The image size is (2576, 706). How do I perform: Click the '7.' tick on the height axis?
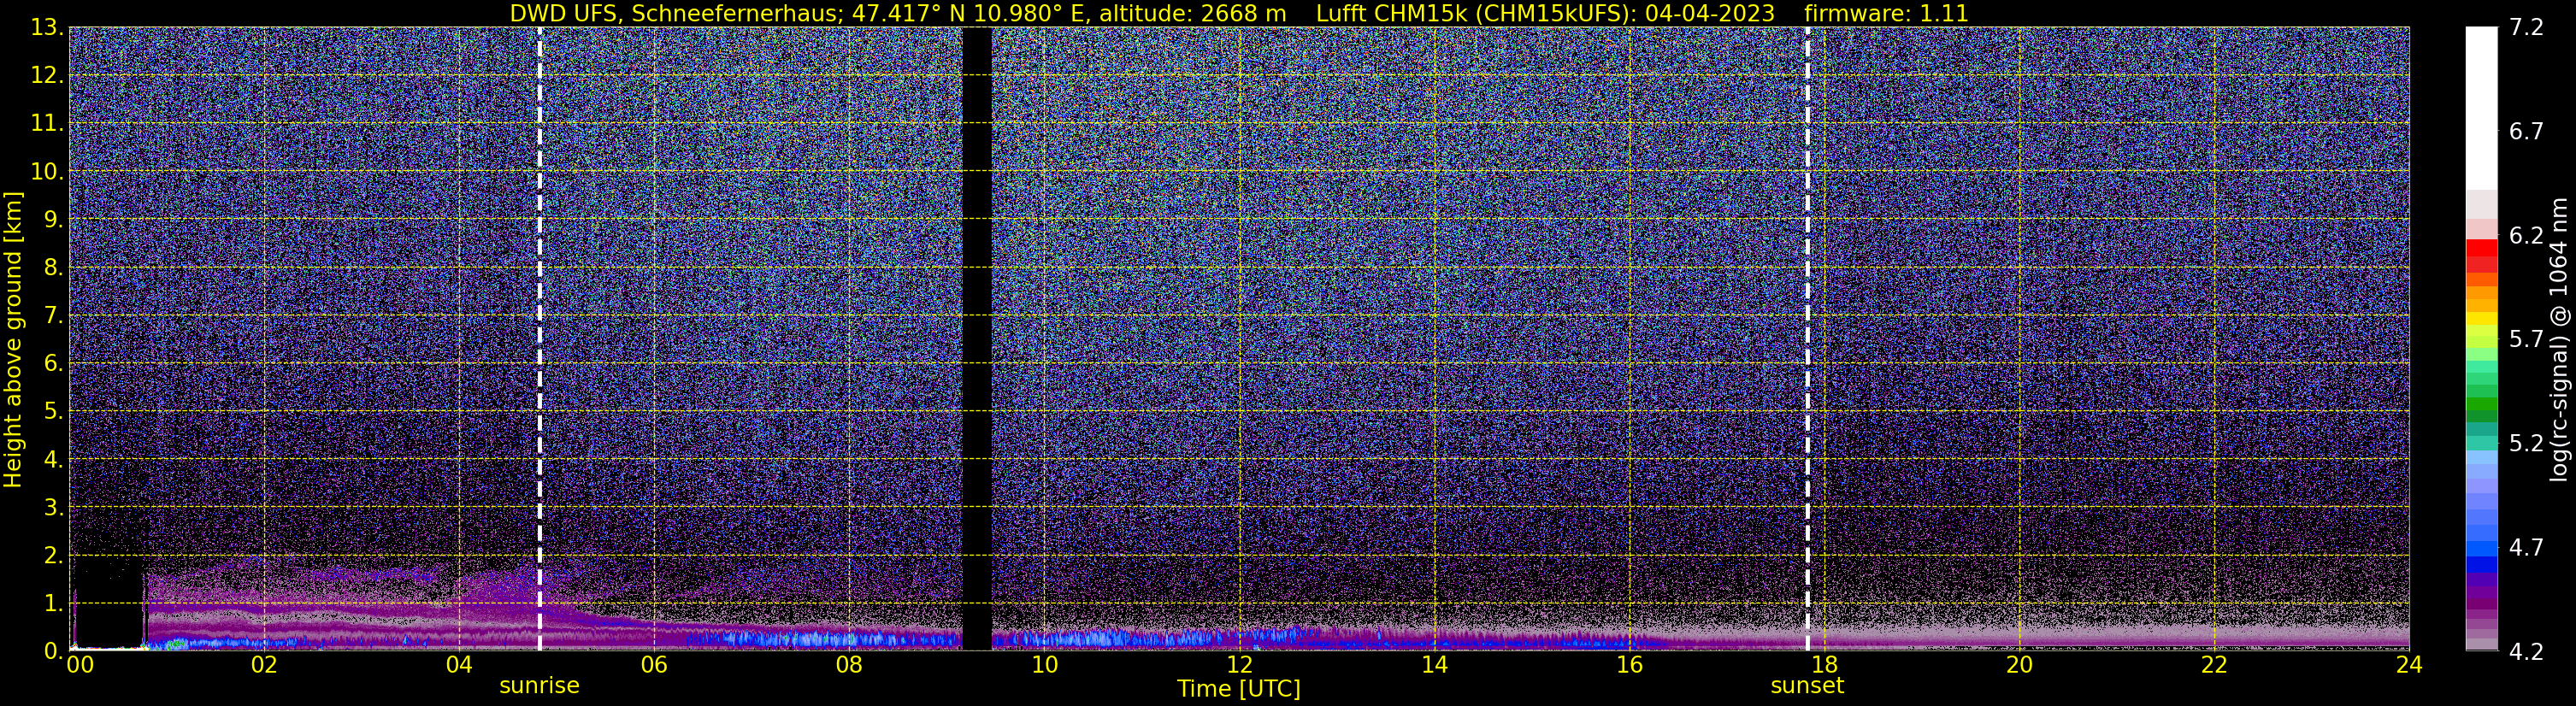[x=53, y=316]
